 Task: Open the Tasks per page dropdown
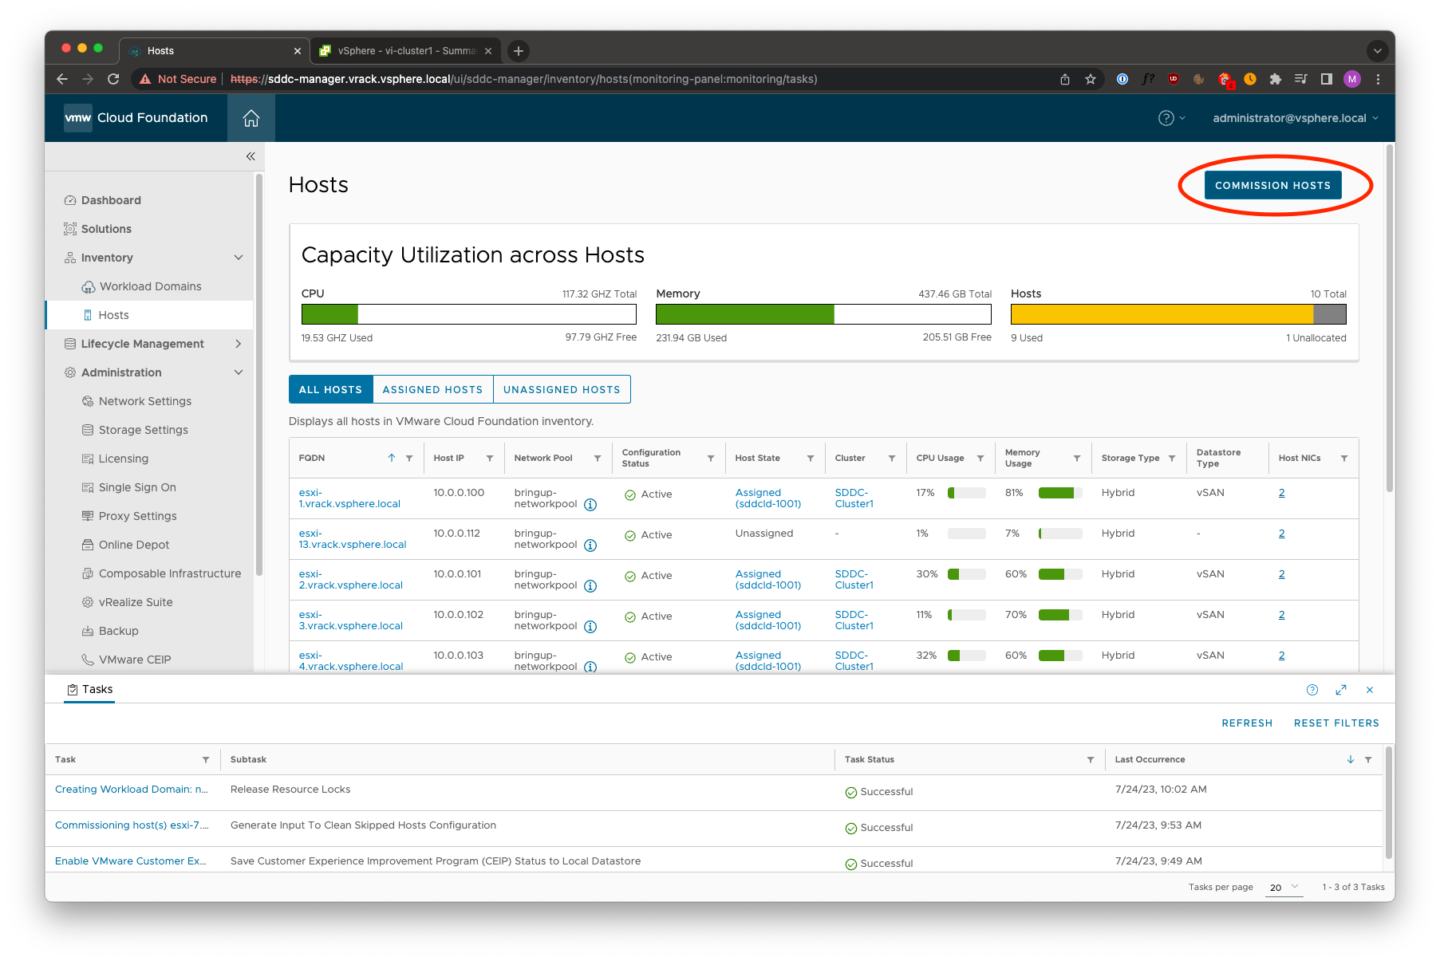1284,887
